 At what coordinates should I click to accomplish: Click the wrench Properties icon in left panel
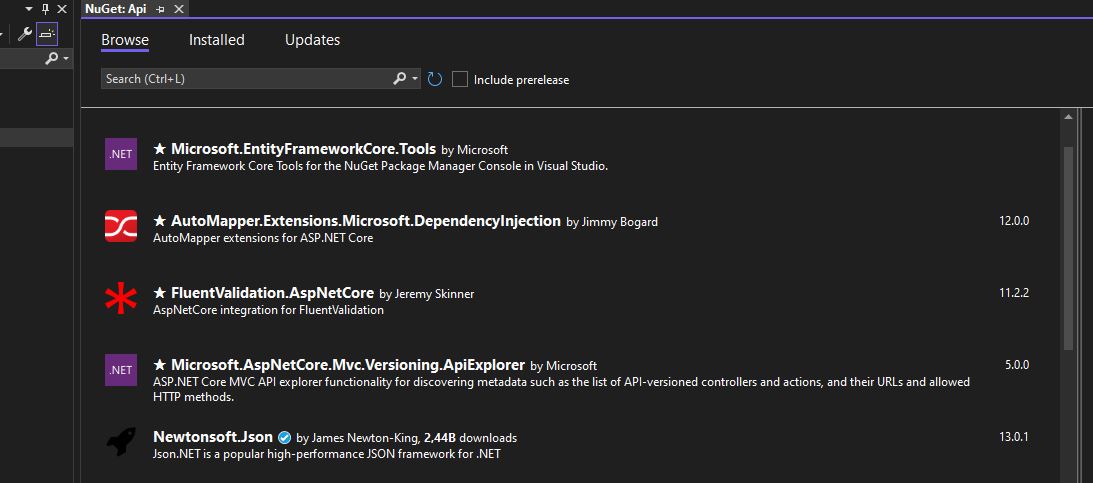click(25, 34)
